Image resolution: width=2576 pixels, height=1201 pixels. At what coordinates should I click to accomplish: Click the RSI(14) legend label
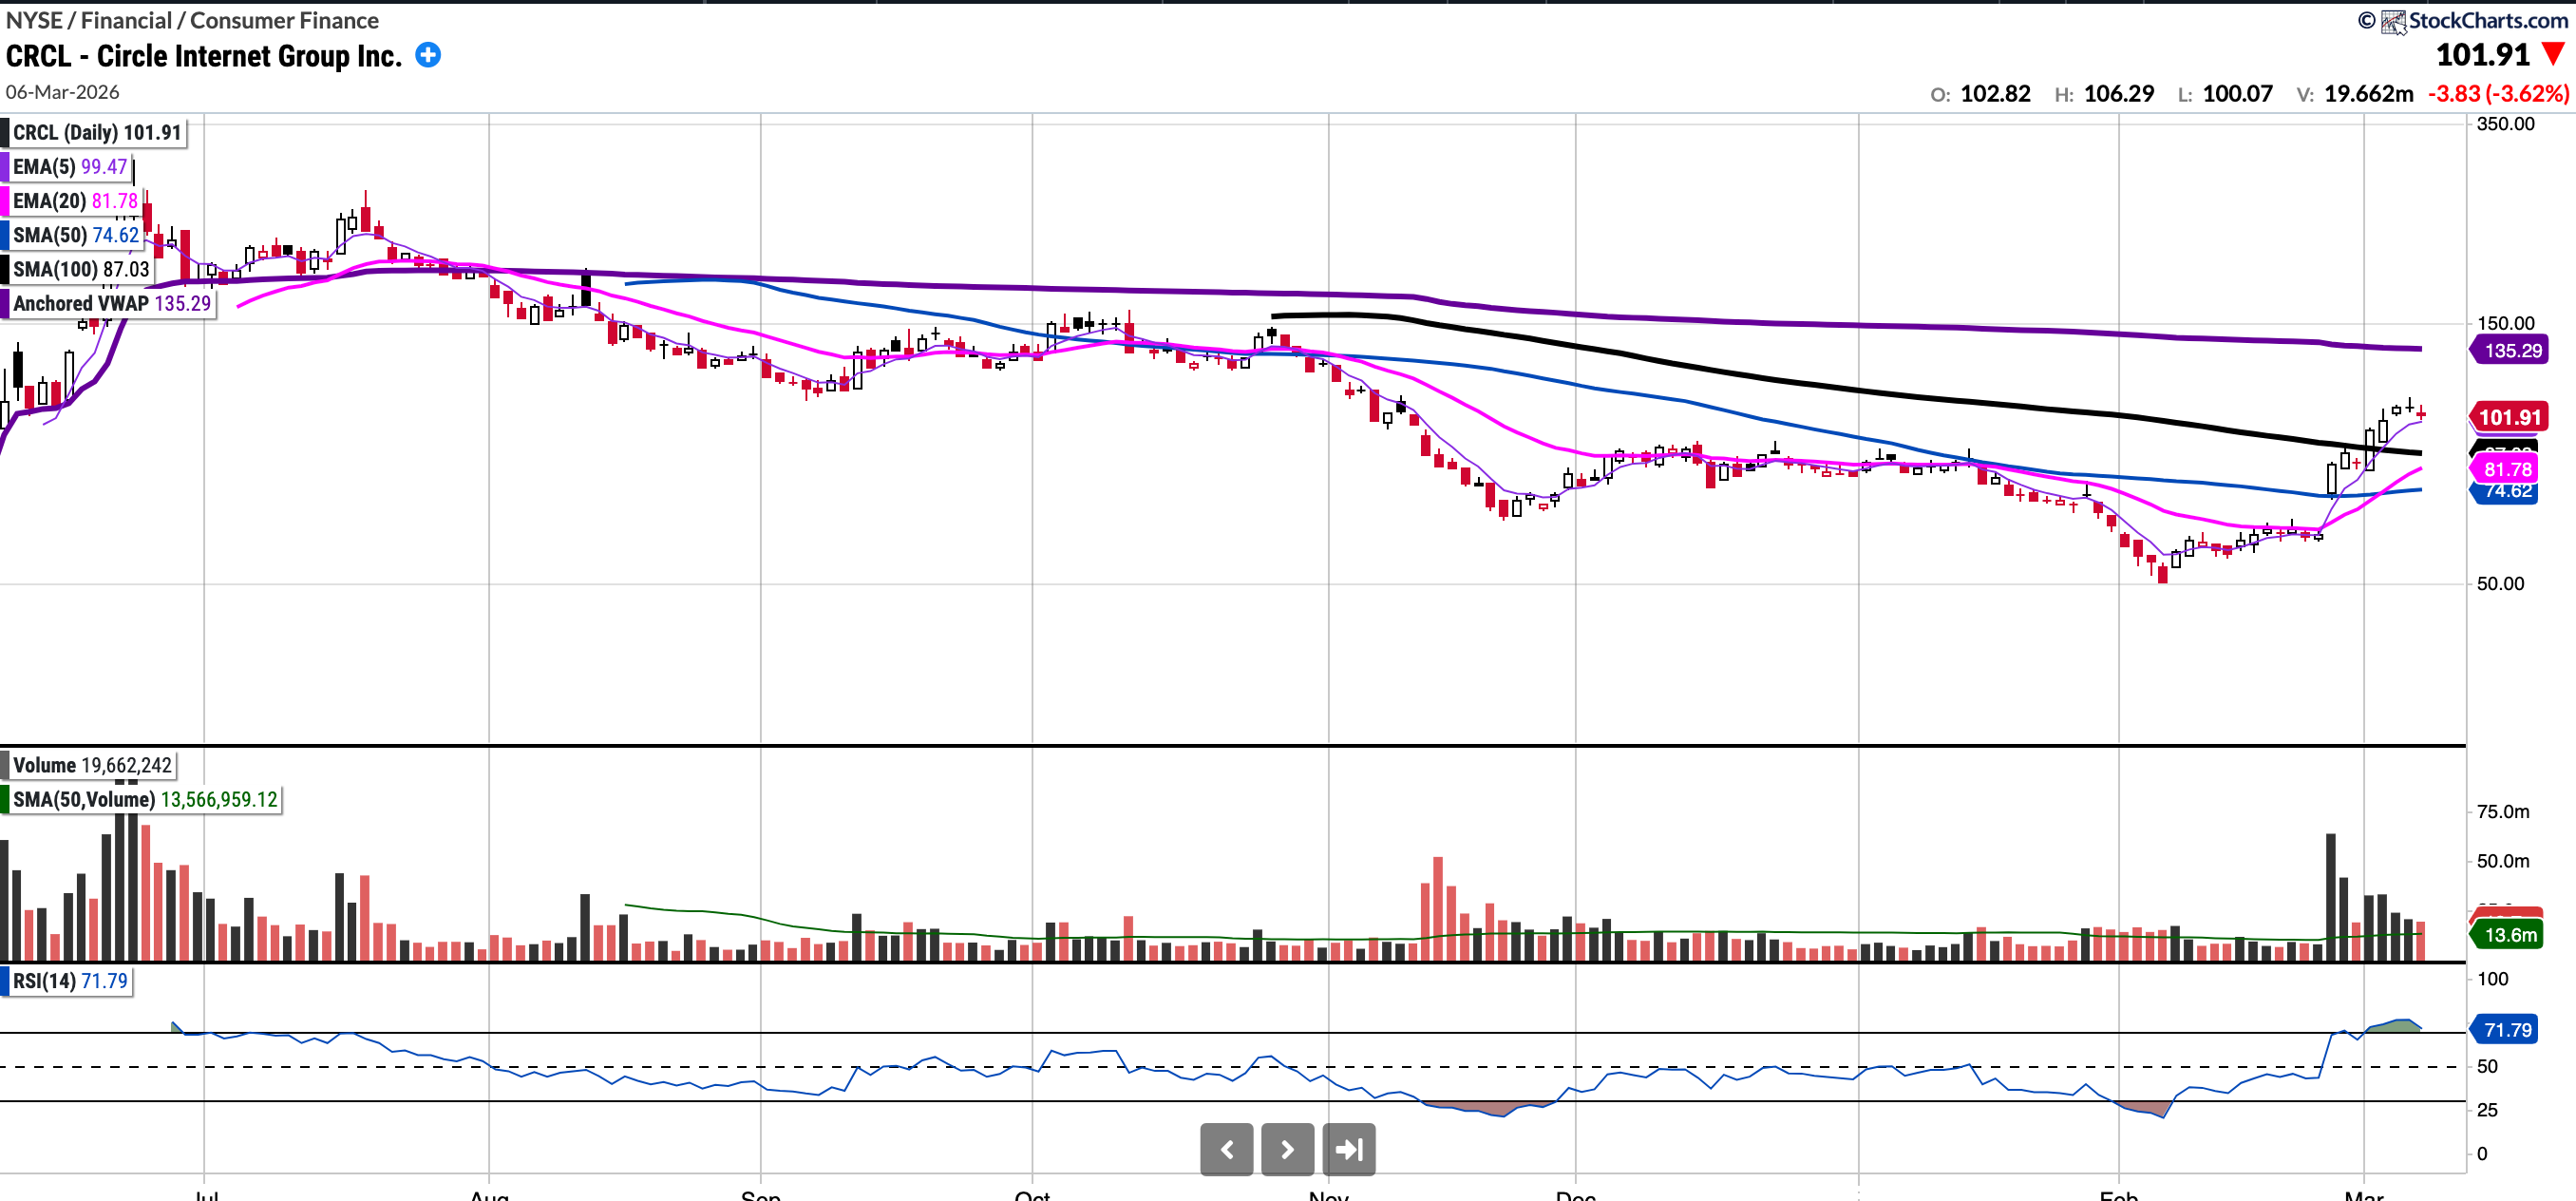[68, 980]
